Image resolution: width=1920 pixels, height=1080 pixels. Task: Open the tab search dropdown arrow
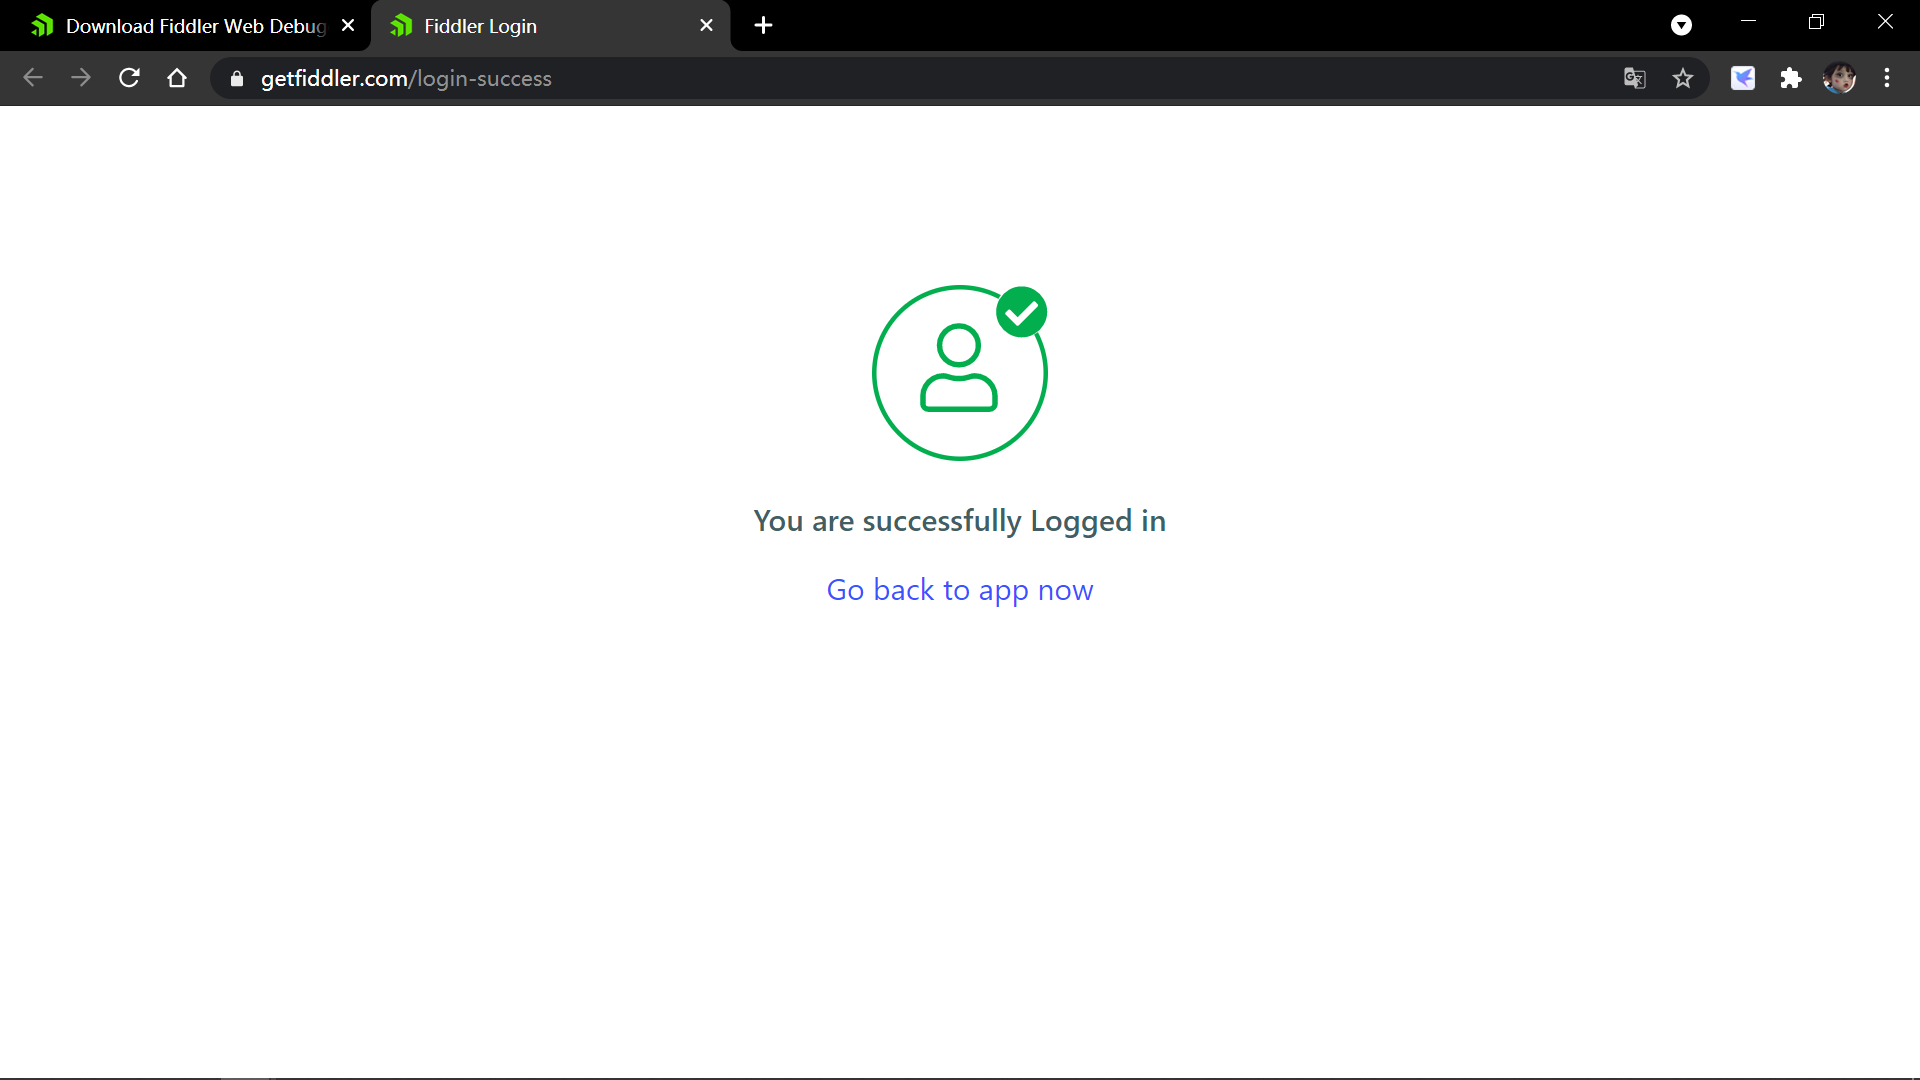[1681, 25]
